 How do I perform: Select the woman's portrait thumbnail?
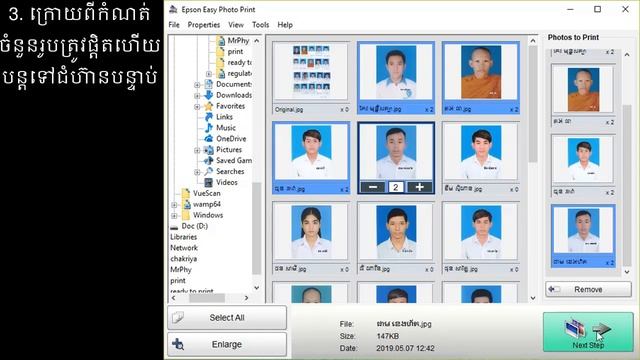[x=311, y=238]
